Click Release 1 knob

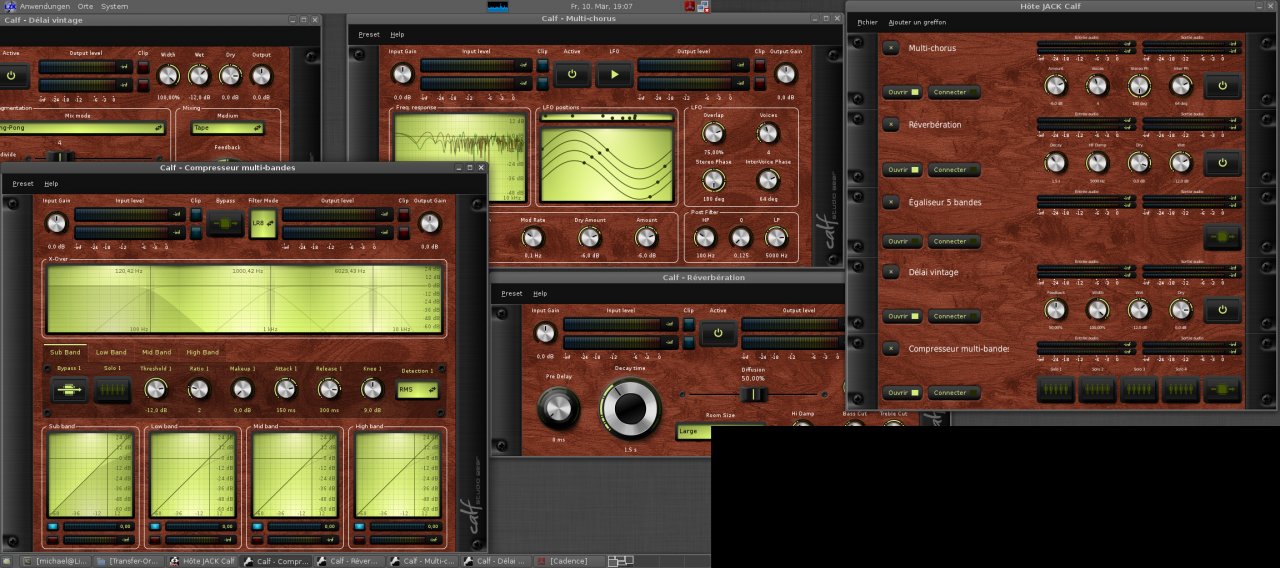328,388
